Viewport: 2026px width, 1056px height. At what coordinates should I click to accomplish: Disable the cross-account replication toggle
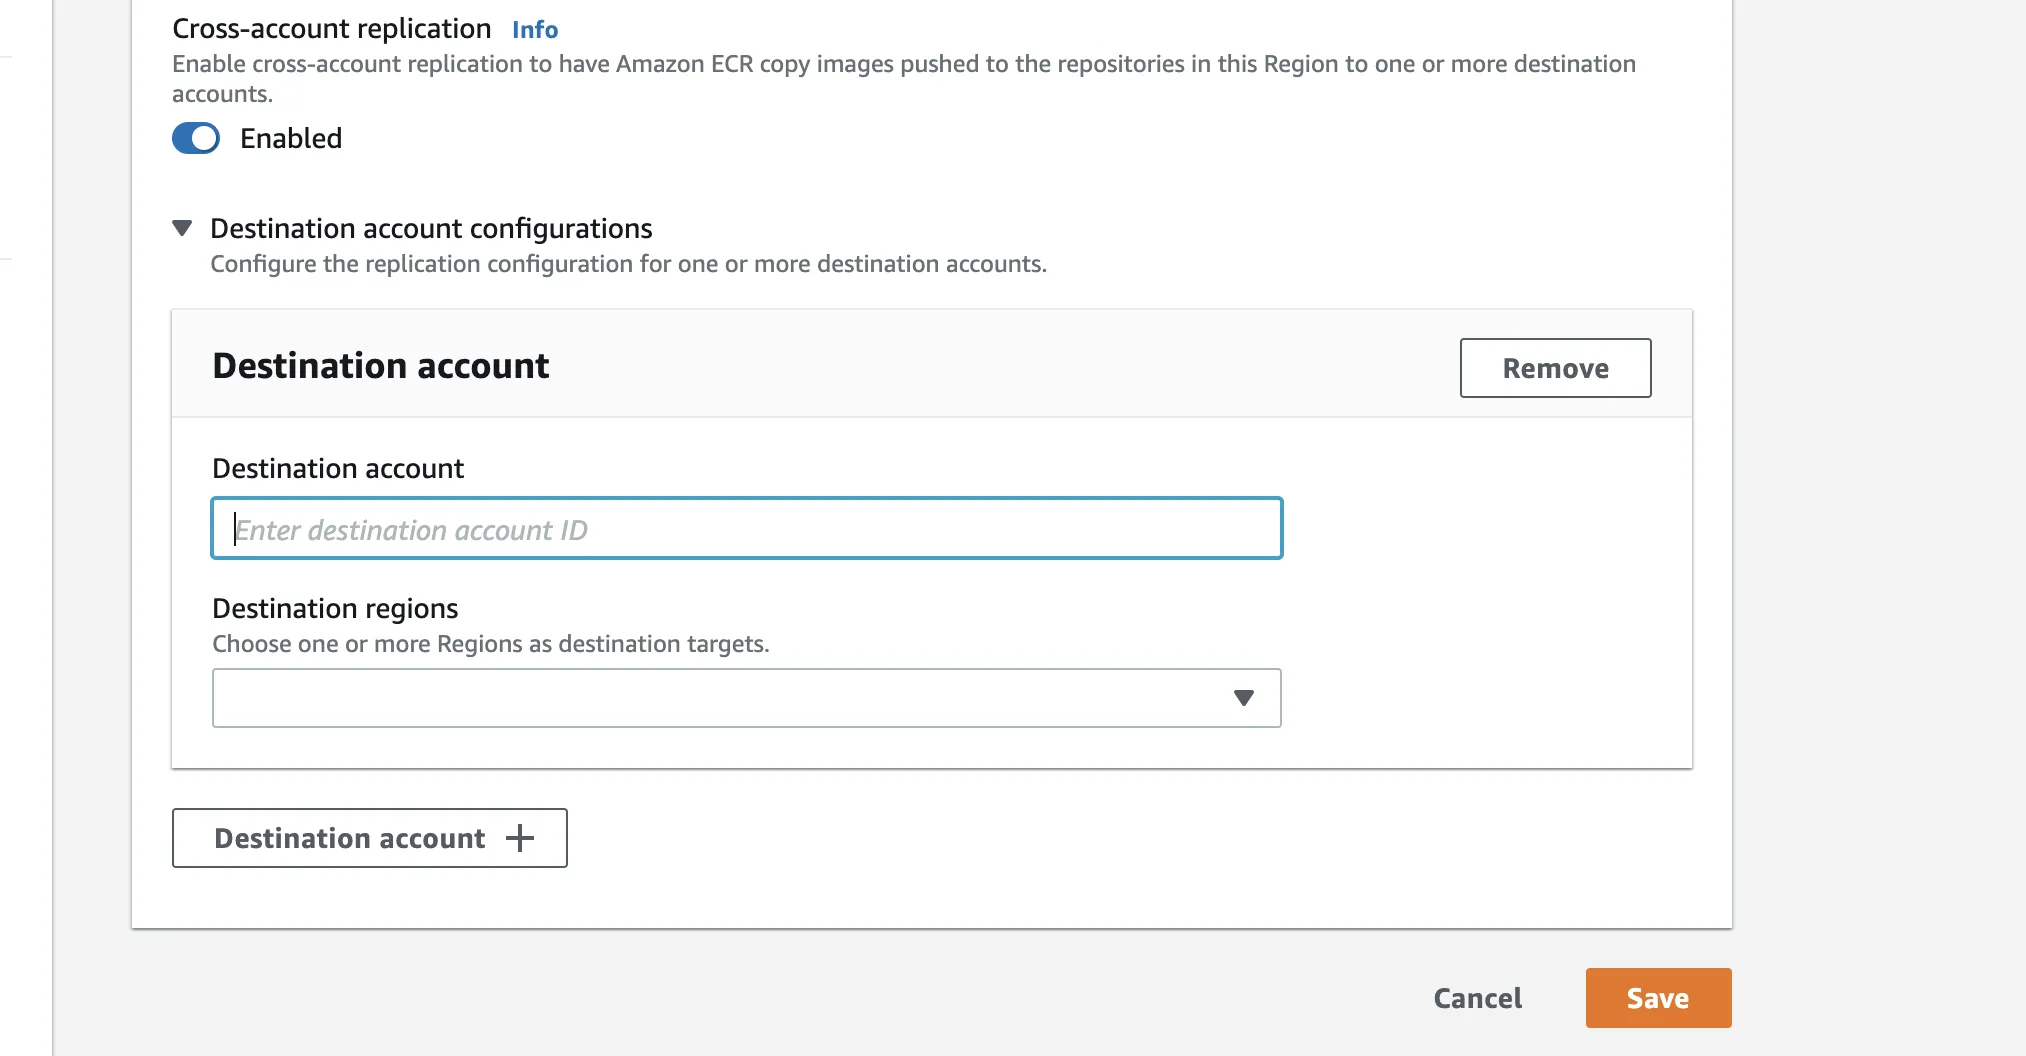pyautogui.click(x=196, y=138)
